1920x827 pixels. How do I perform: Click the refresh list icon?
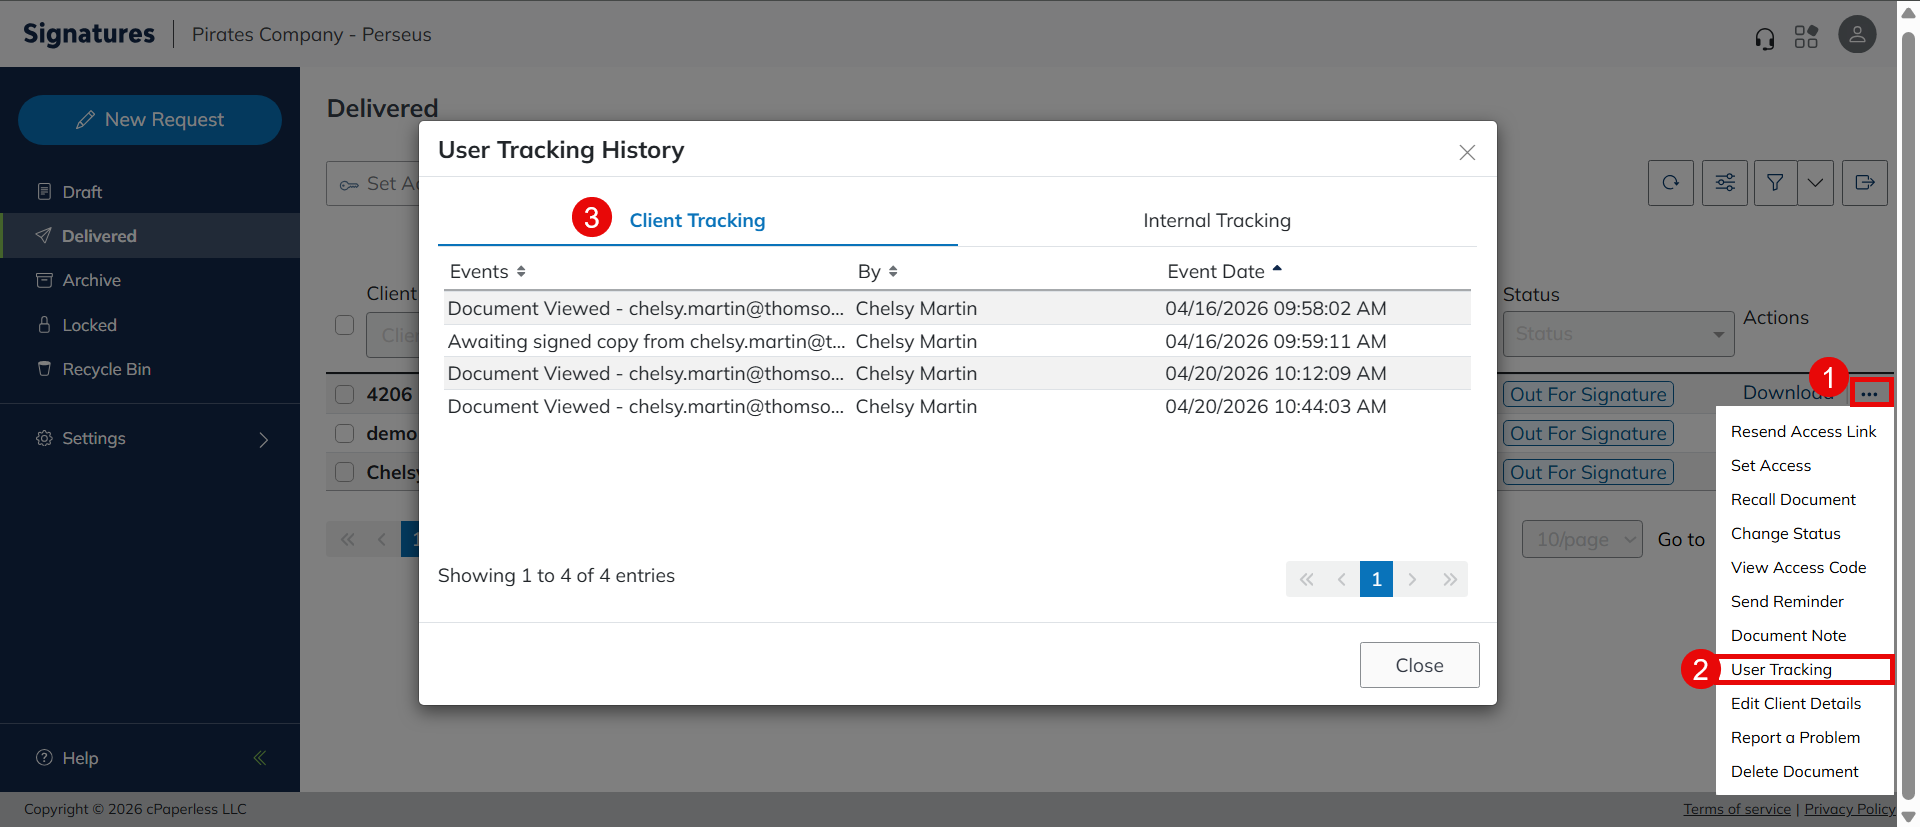(1670, 183)
